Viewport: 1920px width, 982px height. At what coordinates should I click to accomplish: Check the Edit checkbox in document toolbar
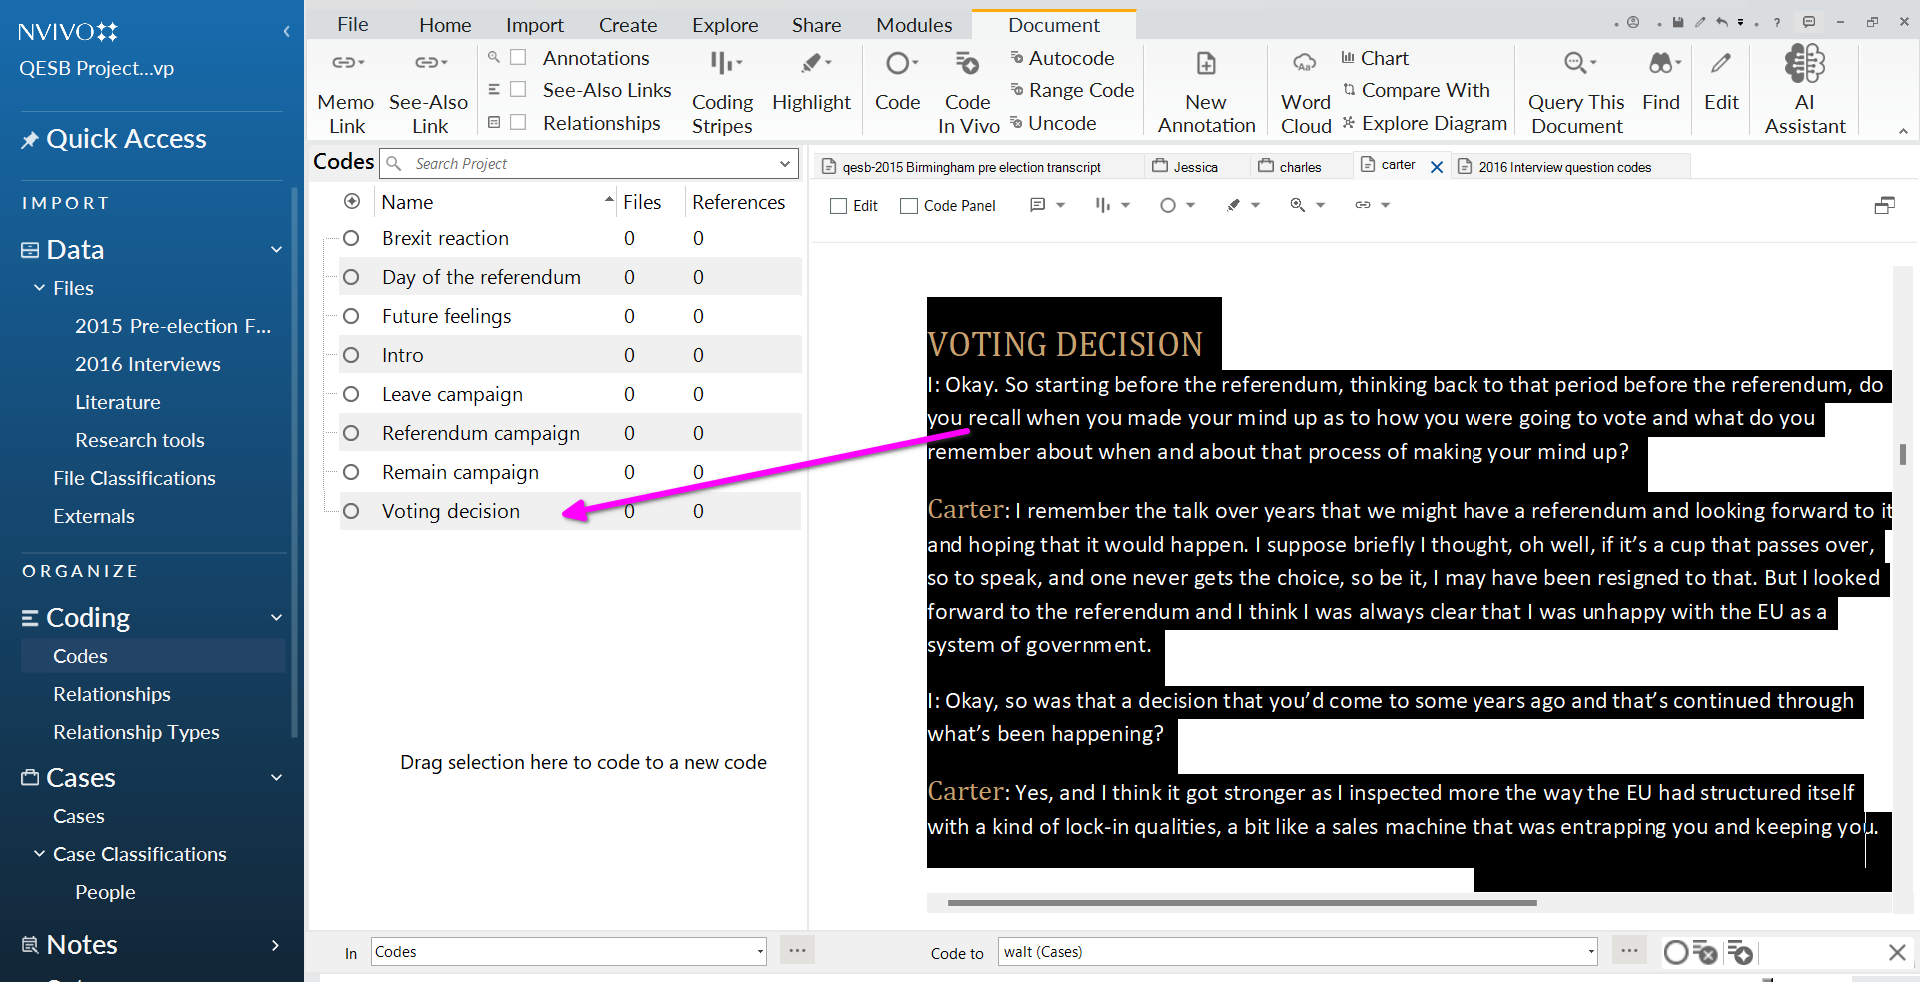click(x=839, y=206)
